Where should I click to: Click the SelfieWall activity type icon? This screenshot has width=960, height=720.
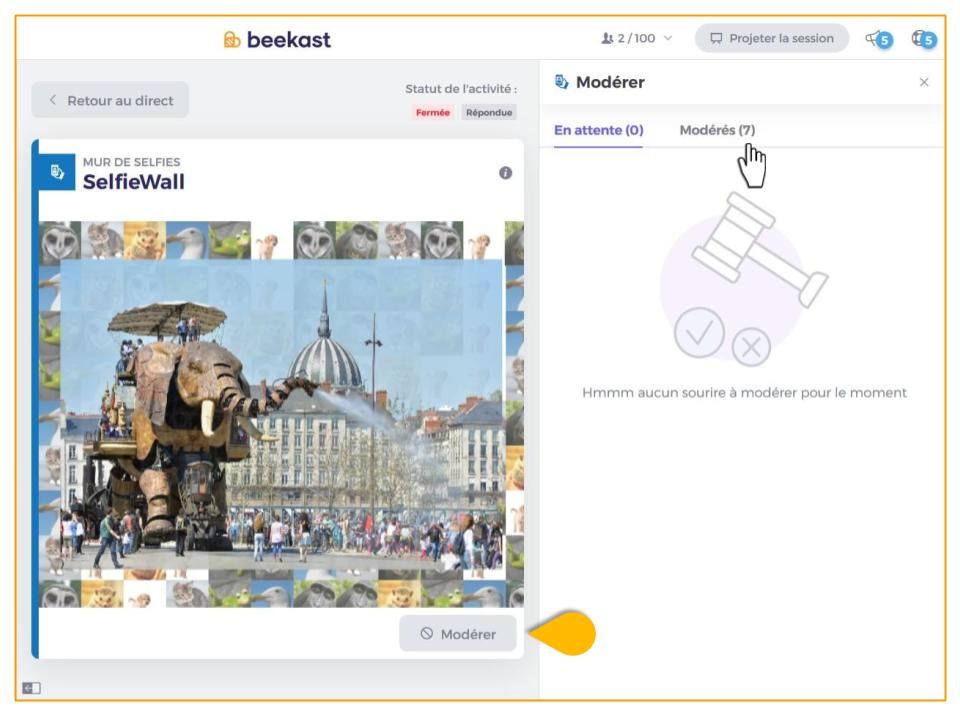point(57,172)
